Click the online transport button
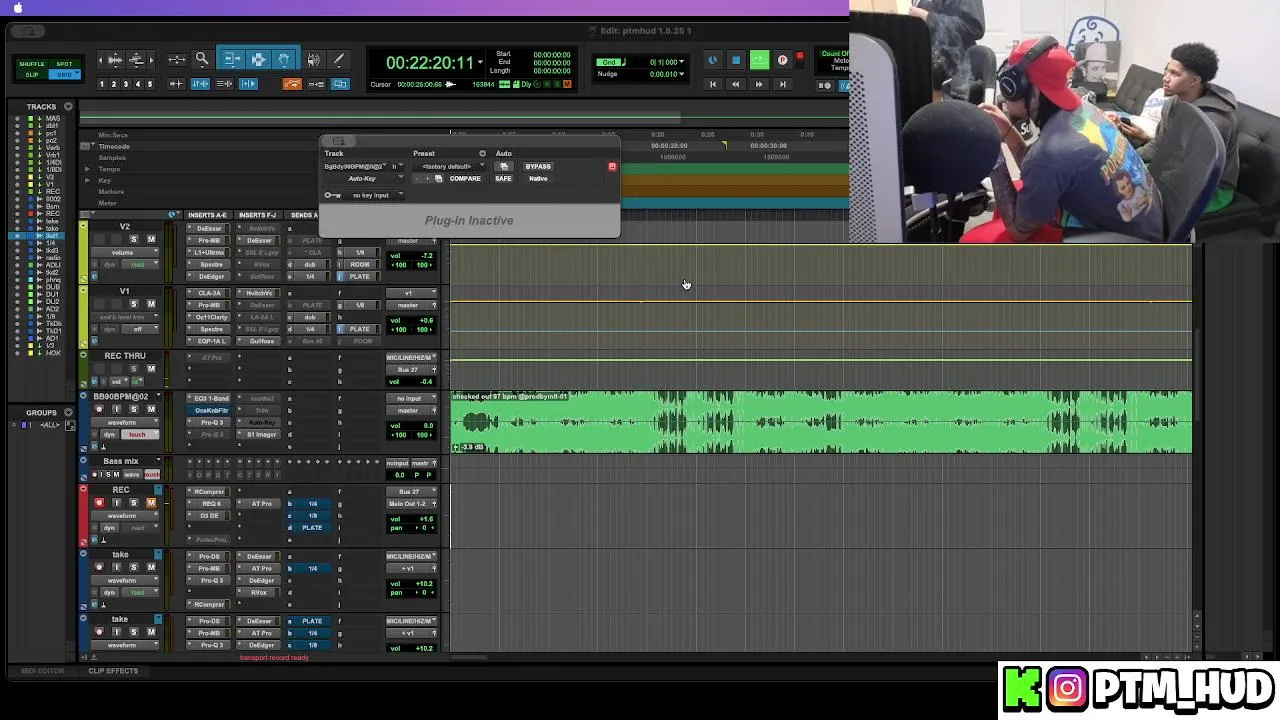The height and width of the screenshot is (720, 1280). click(x=712, y=61)
